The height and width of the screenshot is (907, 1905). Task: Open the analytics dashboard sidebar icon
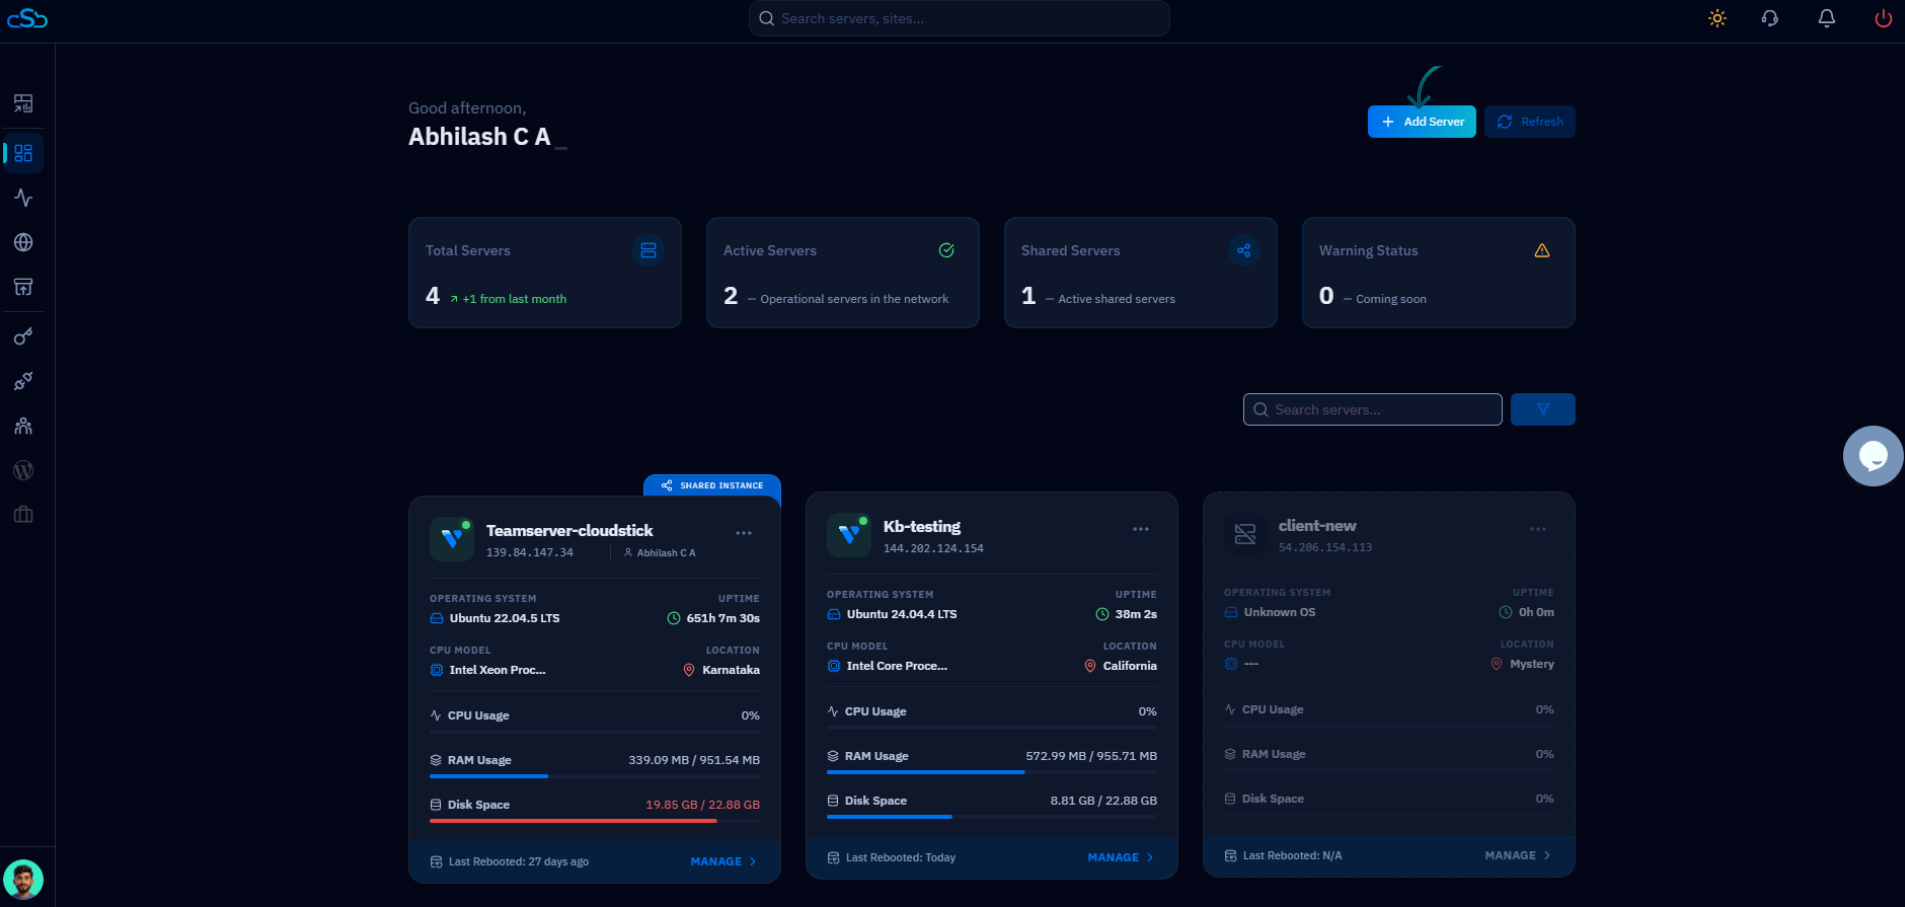click(x=23, y=103)
